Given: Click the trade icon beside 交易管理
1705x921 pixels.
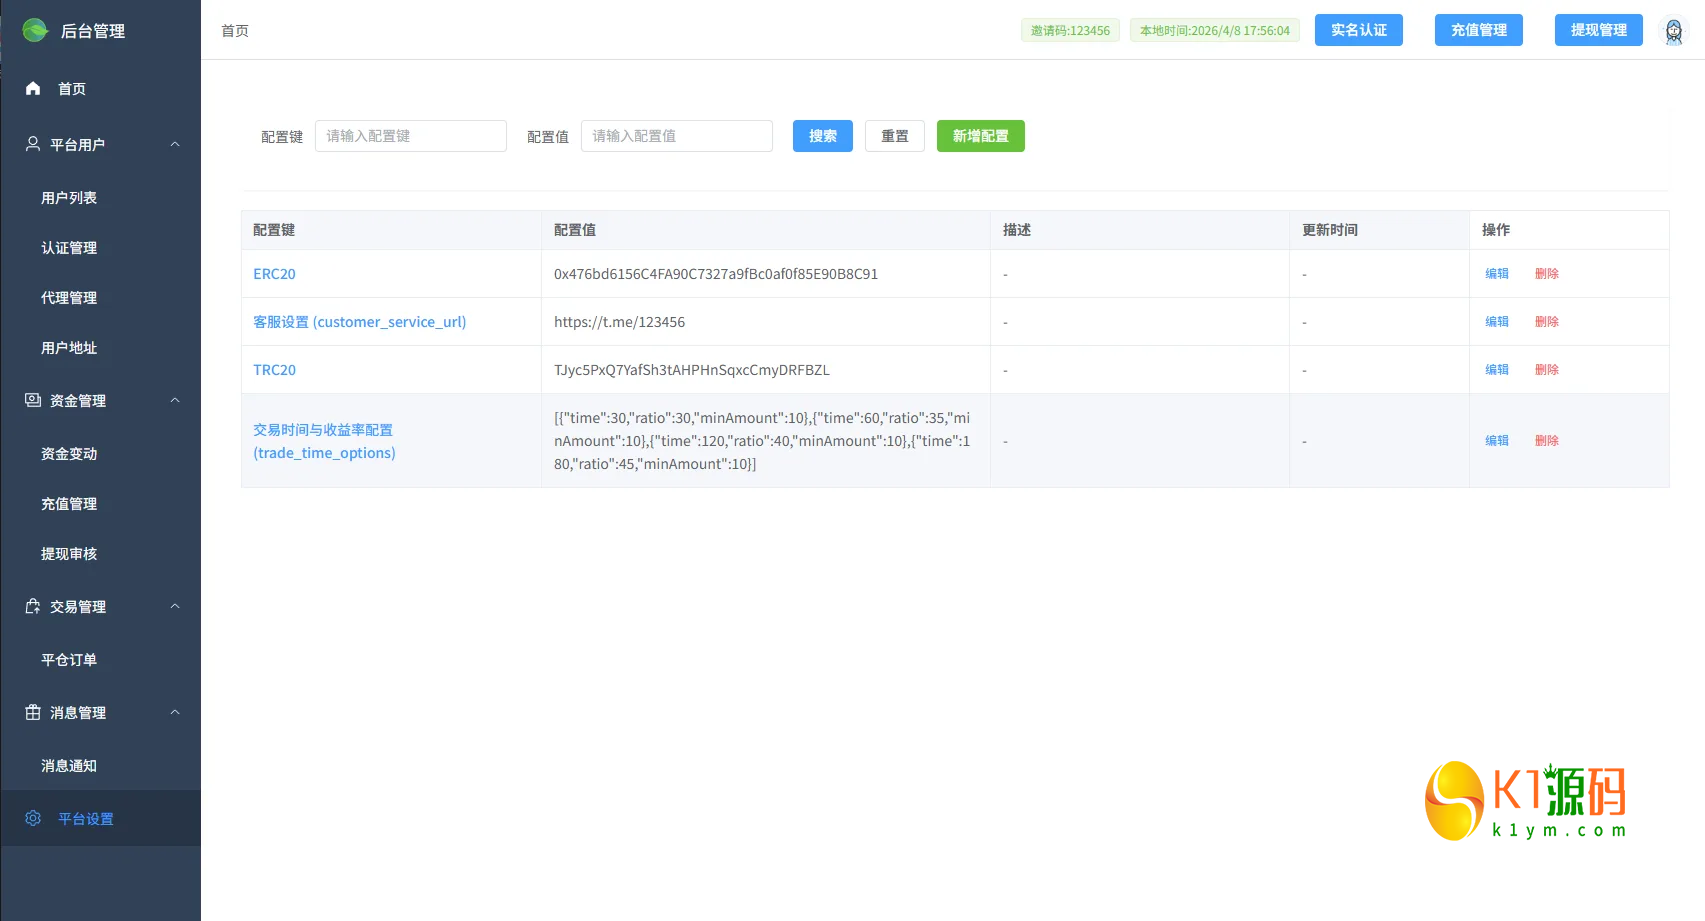Looking at the screenshot, I should 33,606.
